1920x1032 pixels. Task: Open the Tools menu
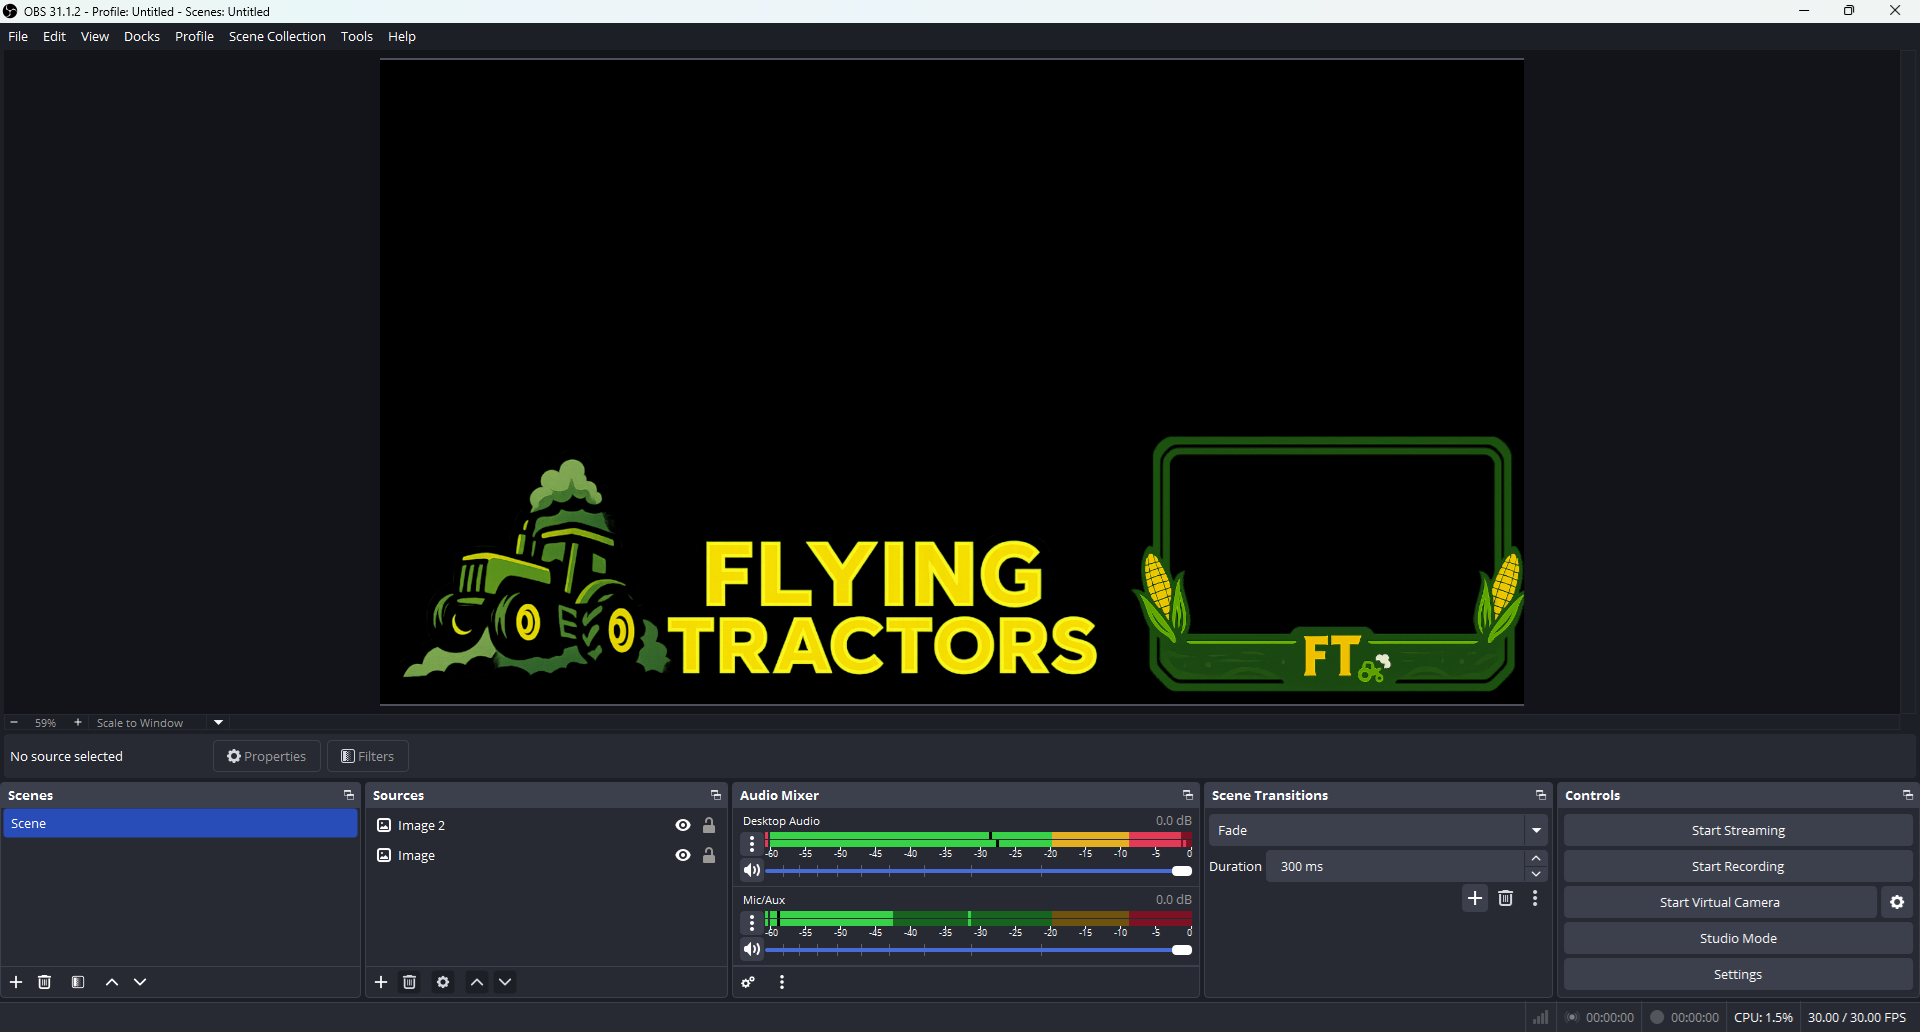click(x=356, y=36)
